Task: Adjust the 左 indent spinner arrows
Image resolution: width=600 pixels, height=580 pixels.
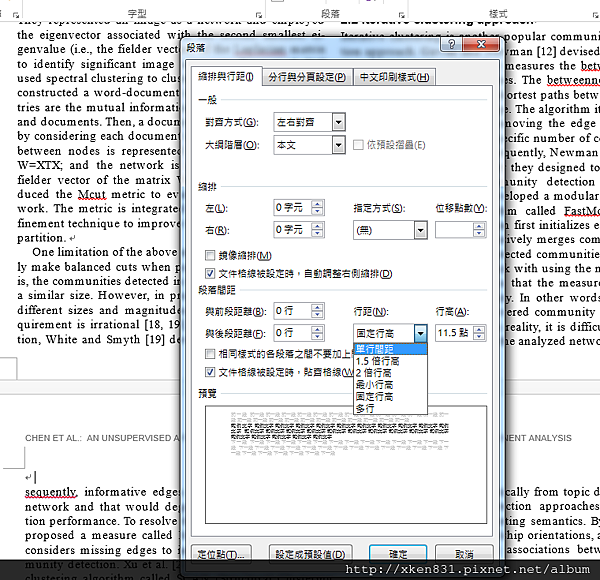Action: [318, 208]
